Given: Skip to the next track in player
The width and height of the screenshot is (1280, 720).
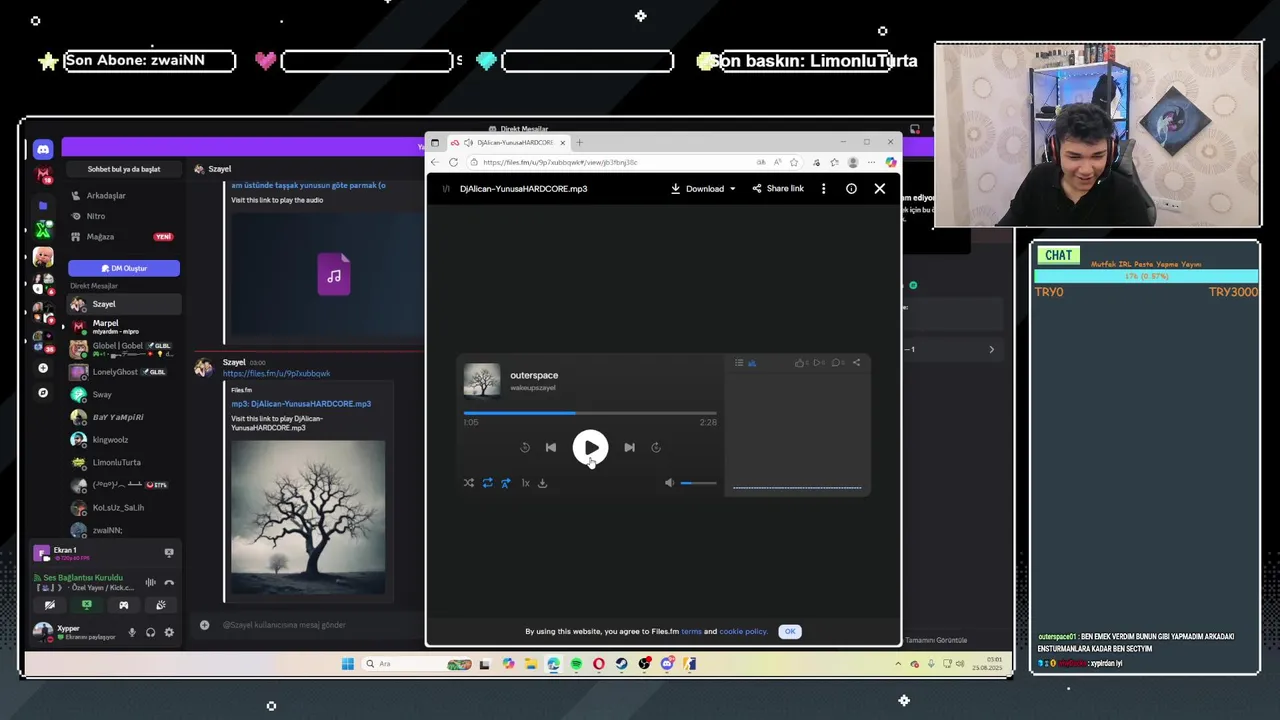Looking at the screenshot, I should (629, 447).
